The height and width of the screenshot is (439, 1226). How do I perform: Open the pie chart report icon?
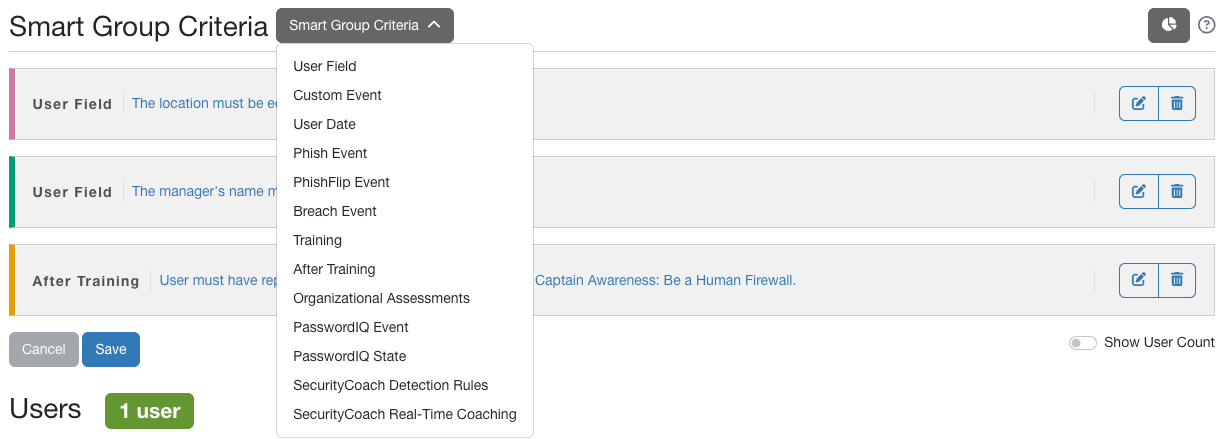tap(1168, 25)
